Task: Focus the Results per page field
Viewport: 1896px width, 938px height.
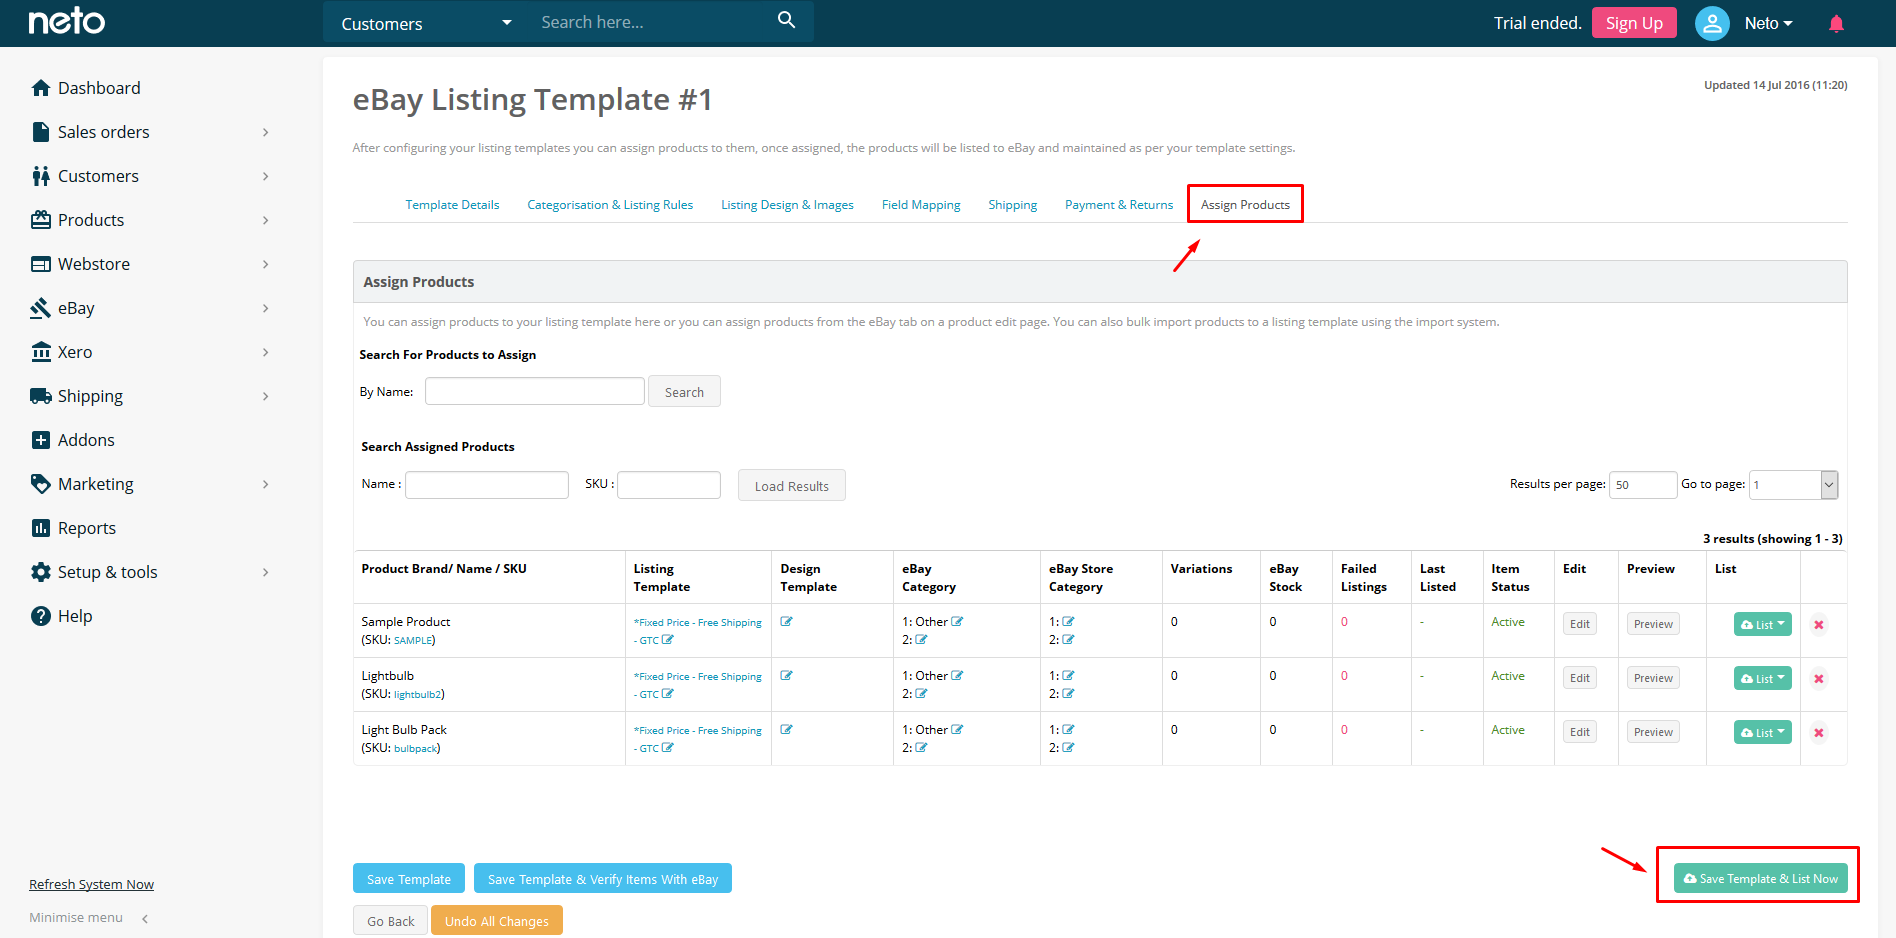Action: click(1643, 485)
